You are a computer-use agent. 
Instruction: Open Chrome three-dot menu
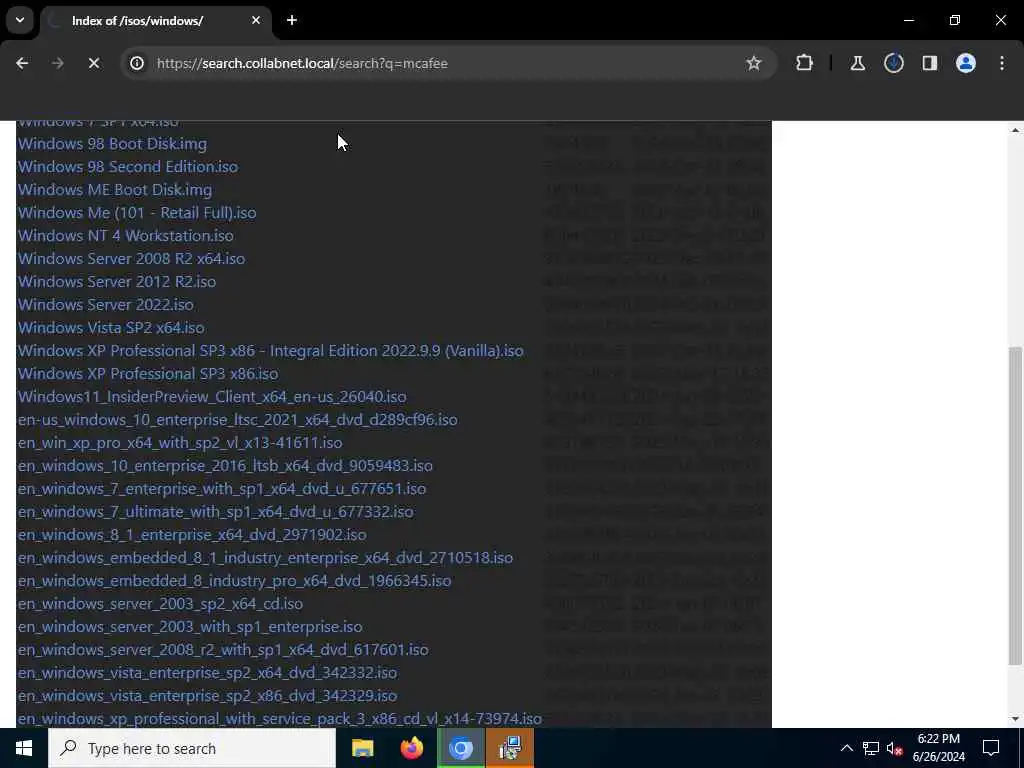[x=1002, y=63]
